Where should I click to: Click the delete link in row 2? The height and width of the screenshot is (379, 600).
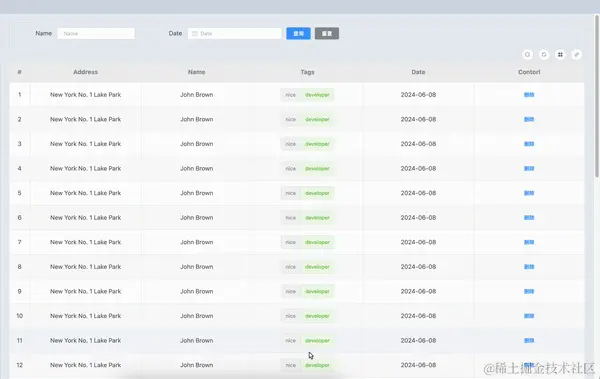(x=529, y=119)
